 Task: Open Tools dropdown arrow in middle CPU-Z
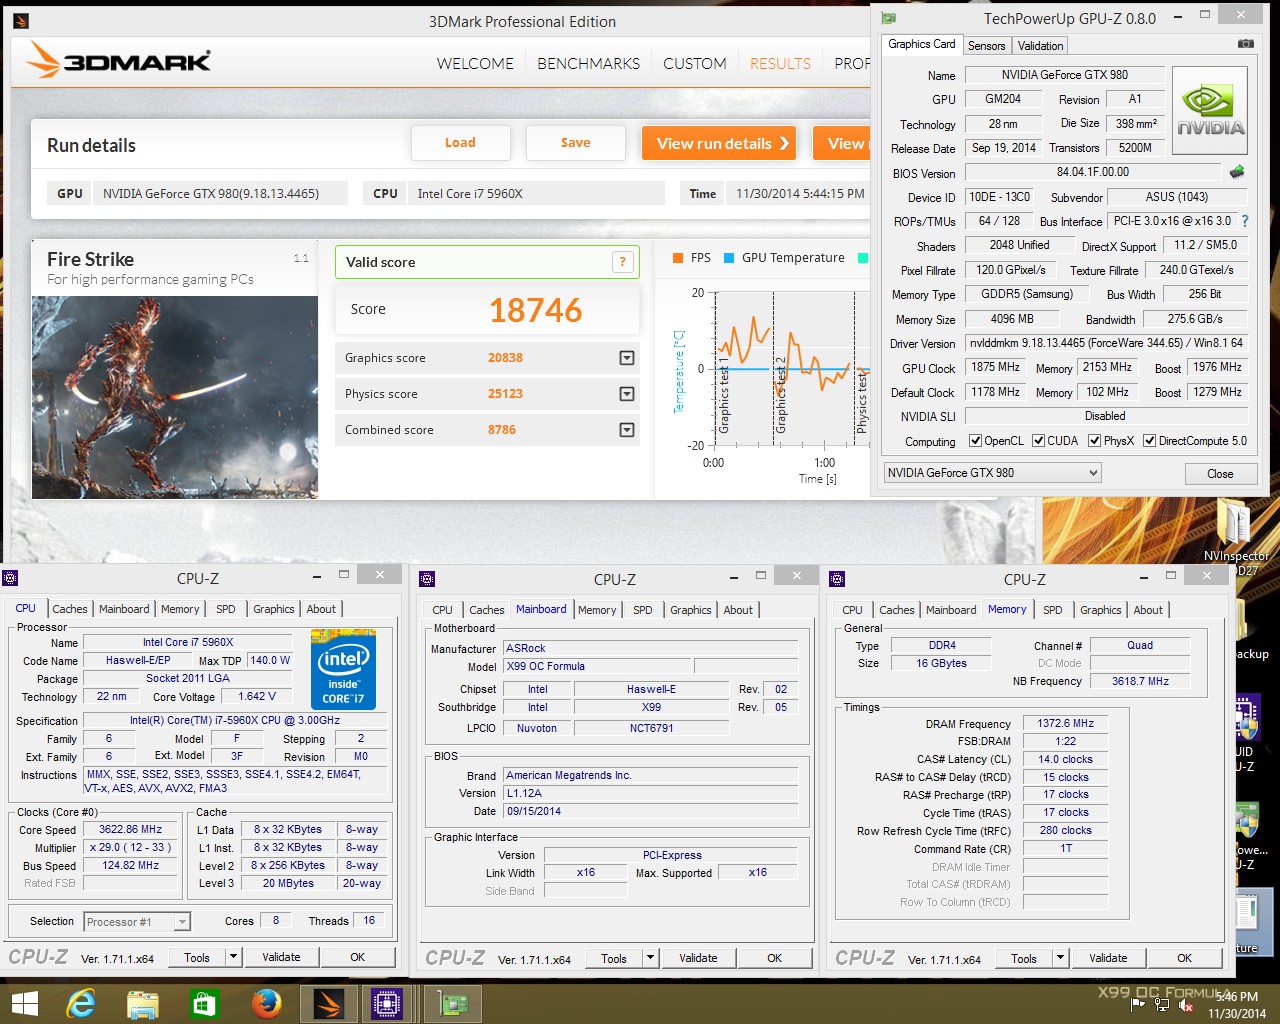click(x=650, y=958)
